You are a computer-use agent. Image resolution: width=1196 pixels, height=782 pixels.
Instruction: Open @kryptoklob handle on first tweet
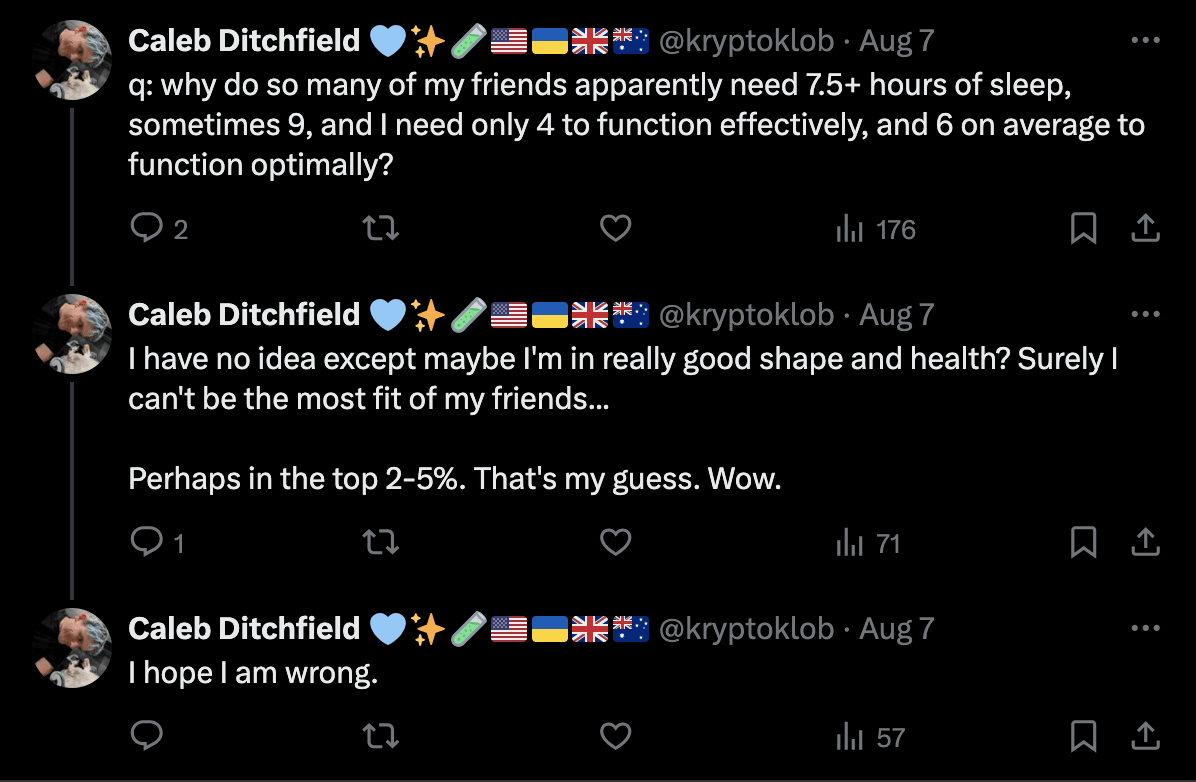(x=745, y=41)
